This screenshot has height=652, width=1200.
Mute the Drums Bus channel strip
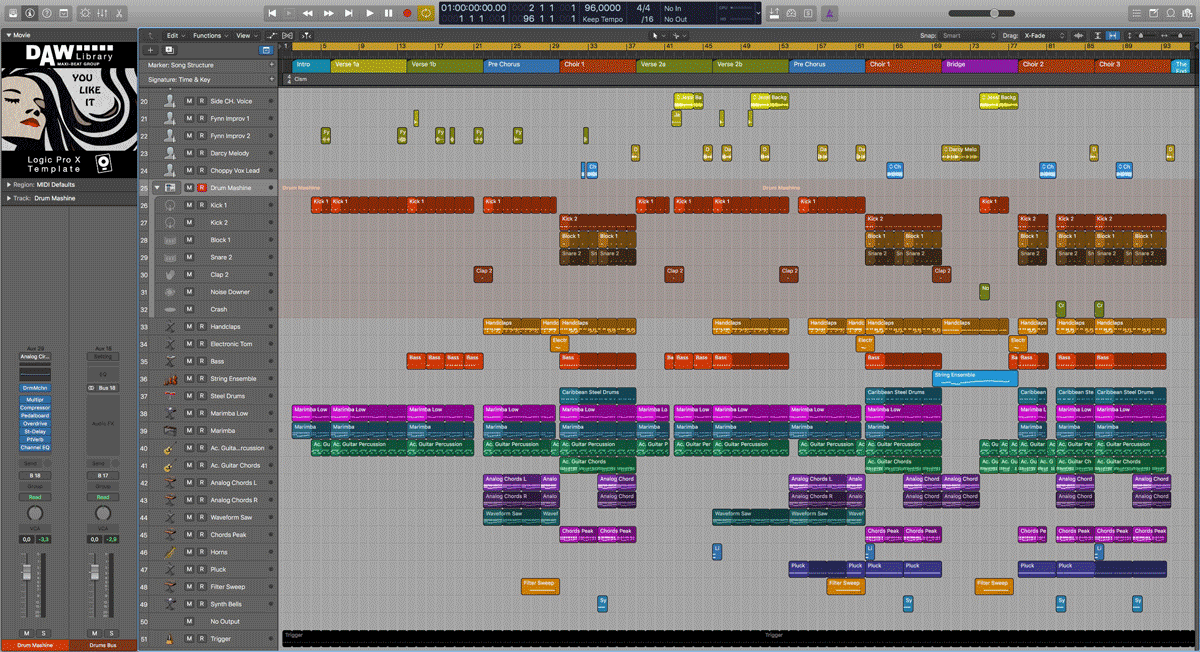click(x=95, y=633)
